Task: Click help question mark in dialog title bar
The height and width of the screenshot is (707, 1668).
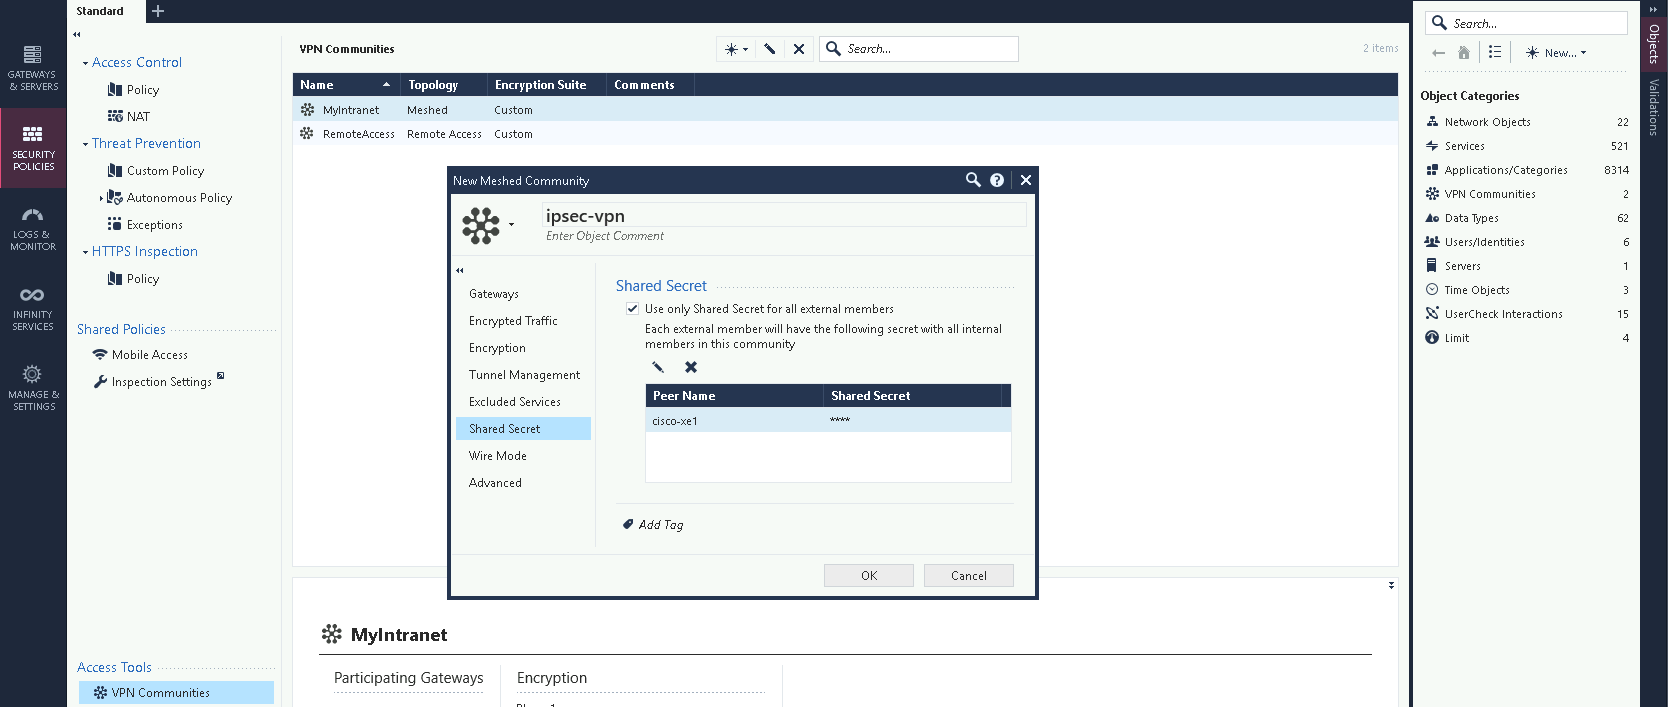Action: [x=997, y=180]
